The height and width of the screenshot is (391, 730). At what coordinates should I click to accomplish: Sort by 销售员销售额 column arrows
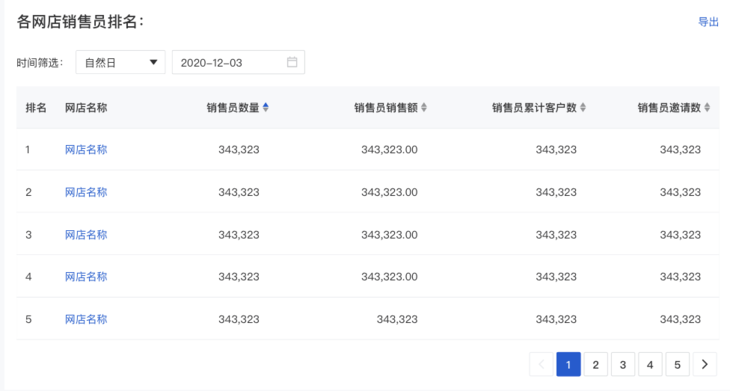point(424,108)
